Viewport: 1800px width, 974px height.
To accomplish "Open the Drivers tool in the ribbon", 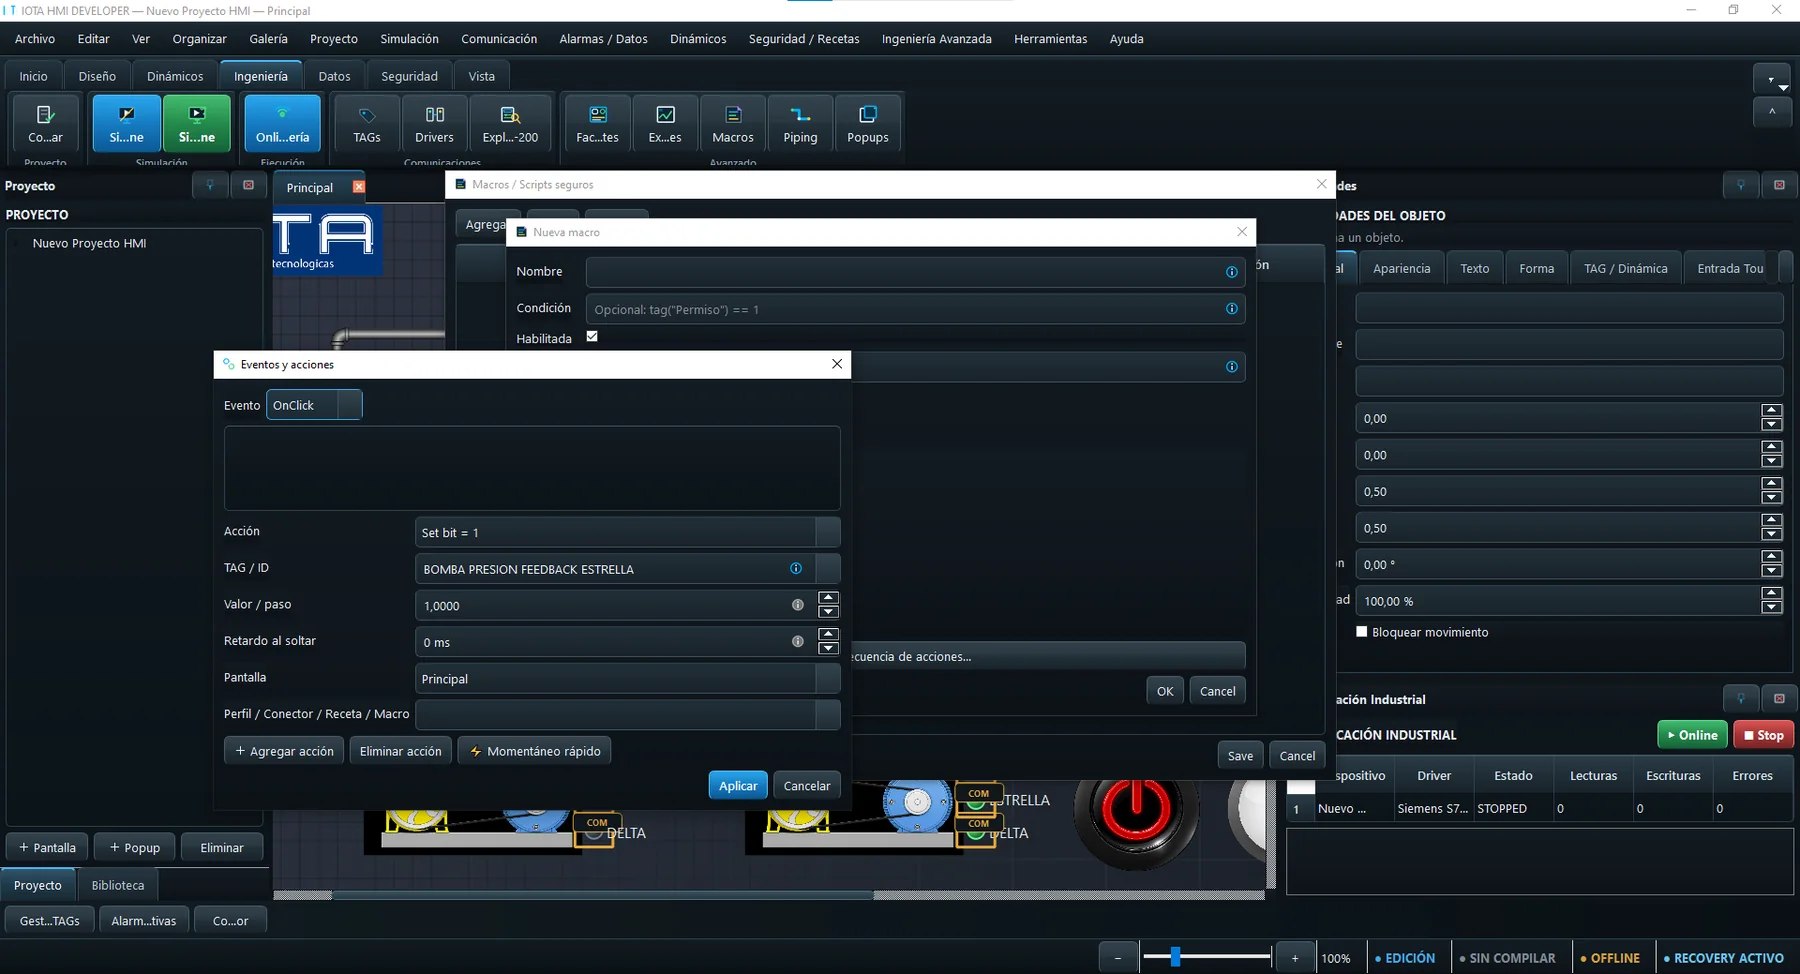I will point(434,123).
